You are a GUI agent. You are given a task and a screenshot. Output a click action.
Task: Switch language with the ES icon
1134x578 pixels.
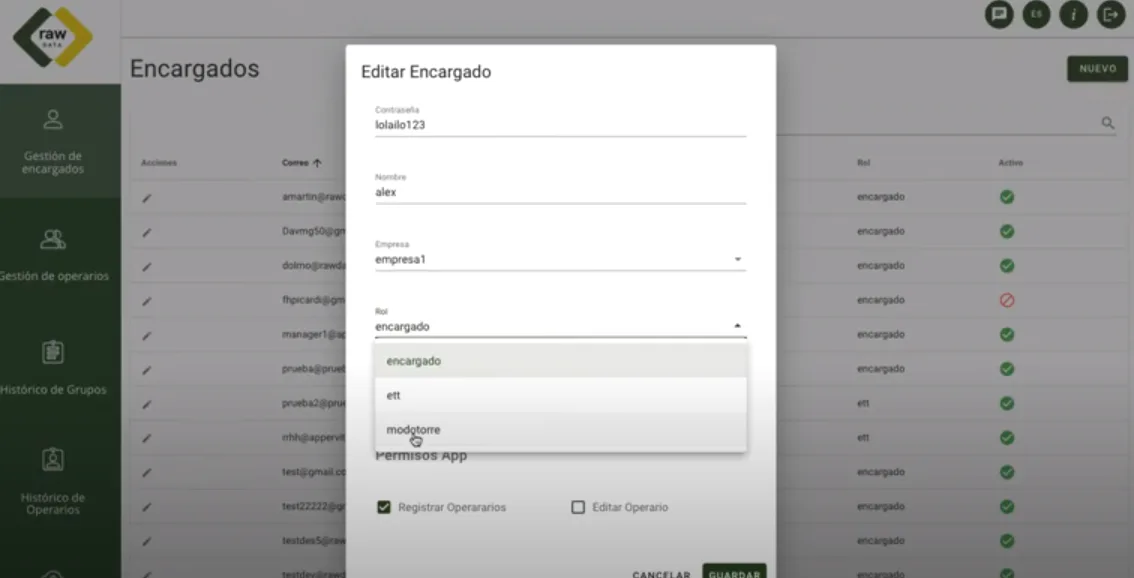1036,14
